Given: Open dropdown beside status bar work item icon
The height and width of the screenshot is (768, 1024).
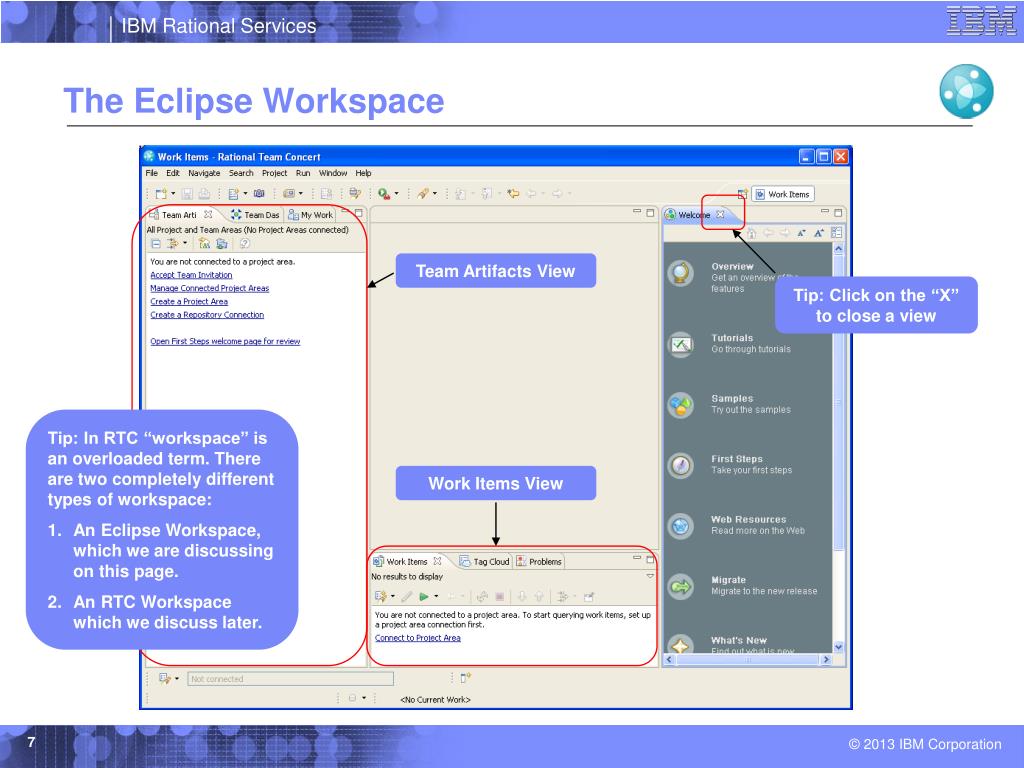Looking at the screenshot, I should [x=176, y=679].
